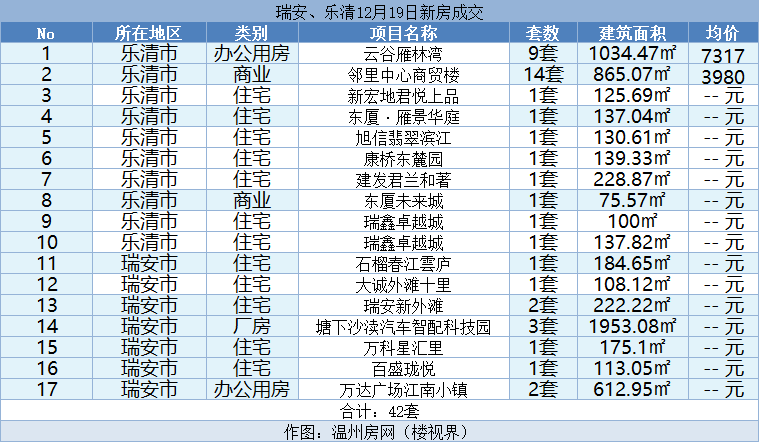The height and width of the screenshot is (442, 759).
Task: Click the title 瑞安、乐清12月19日新房成交
Action: [x=380, y=12]
